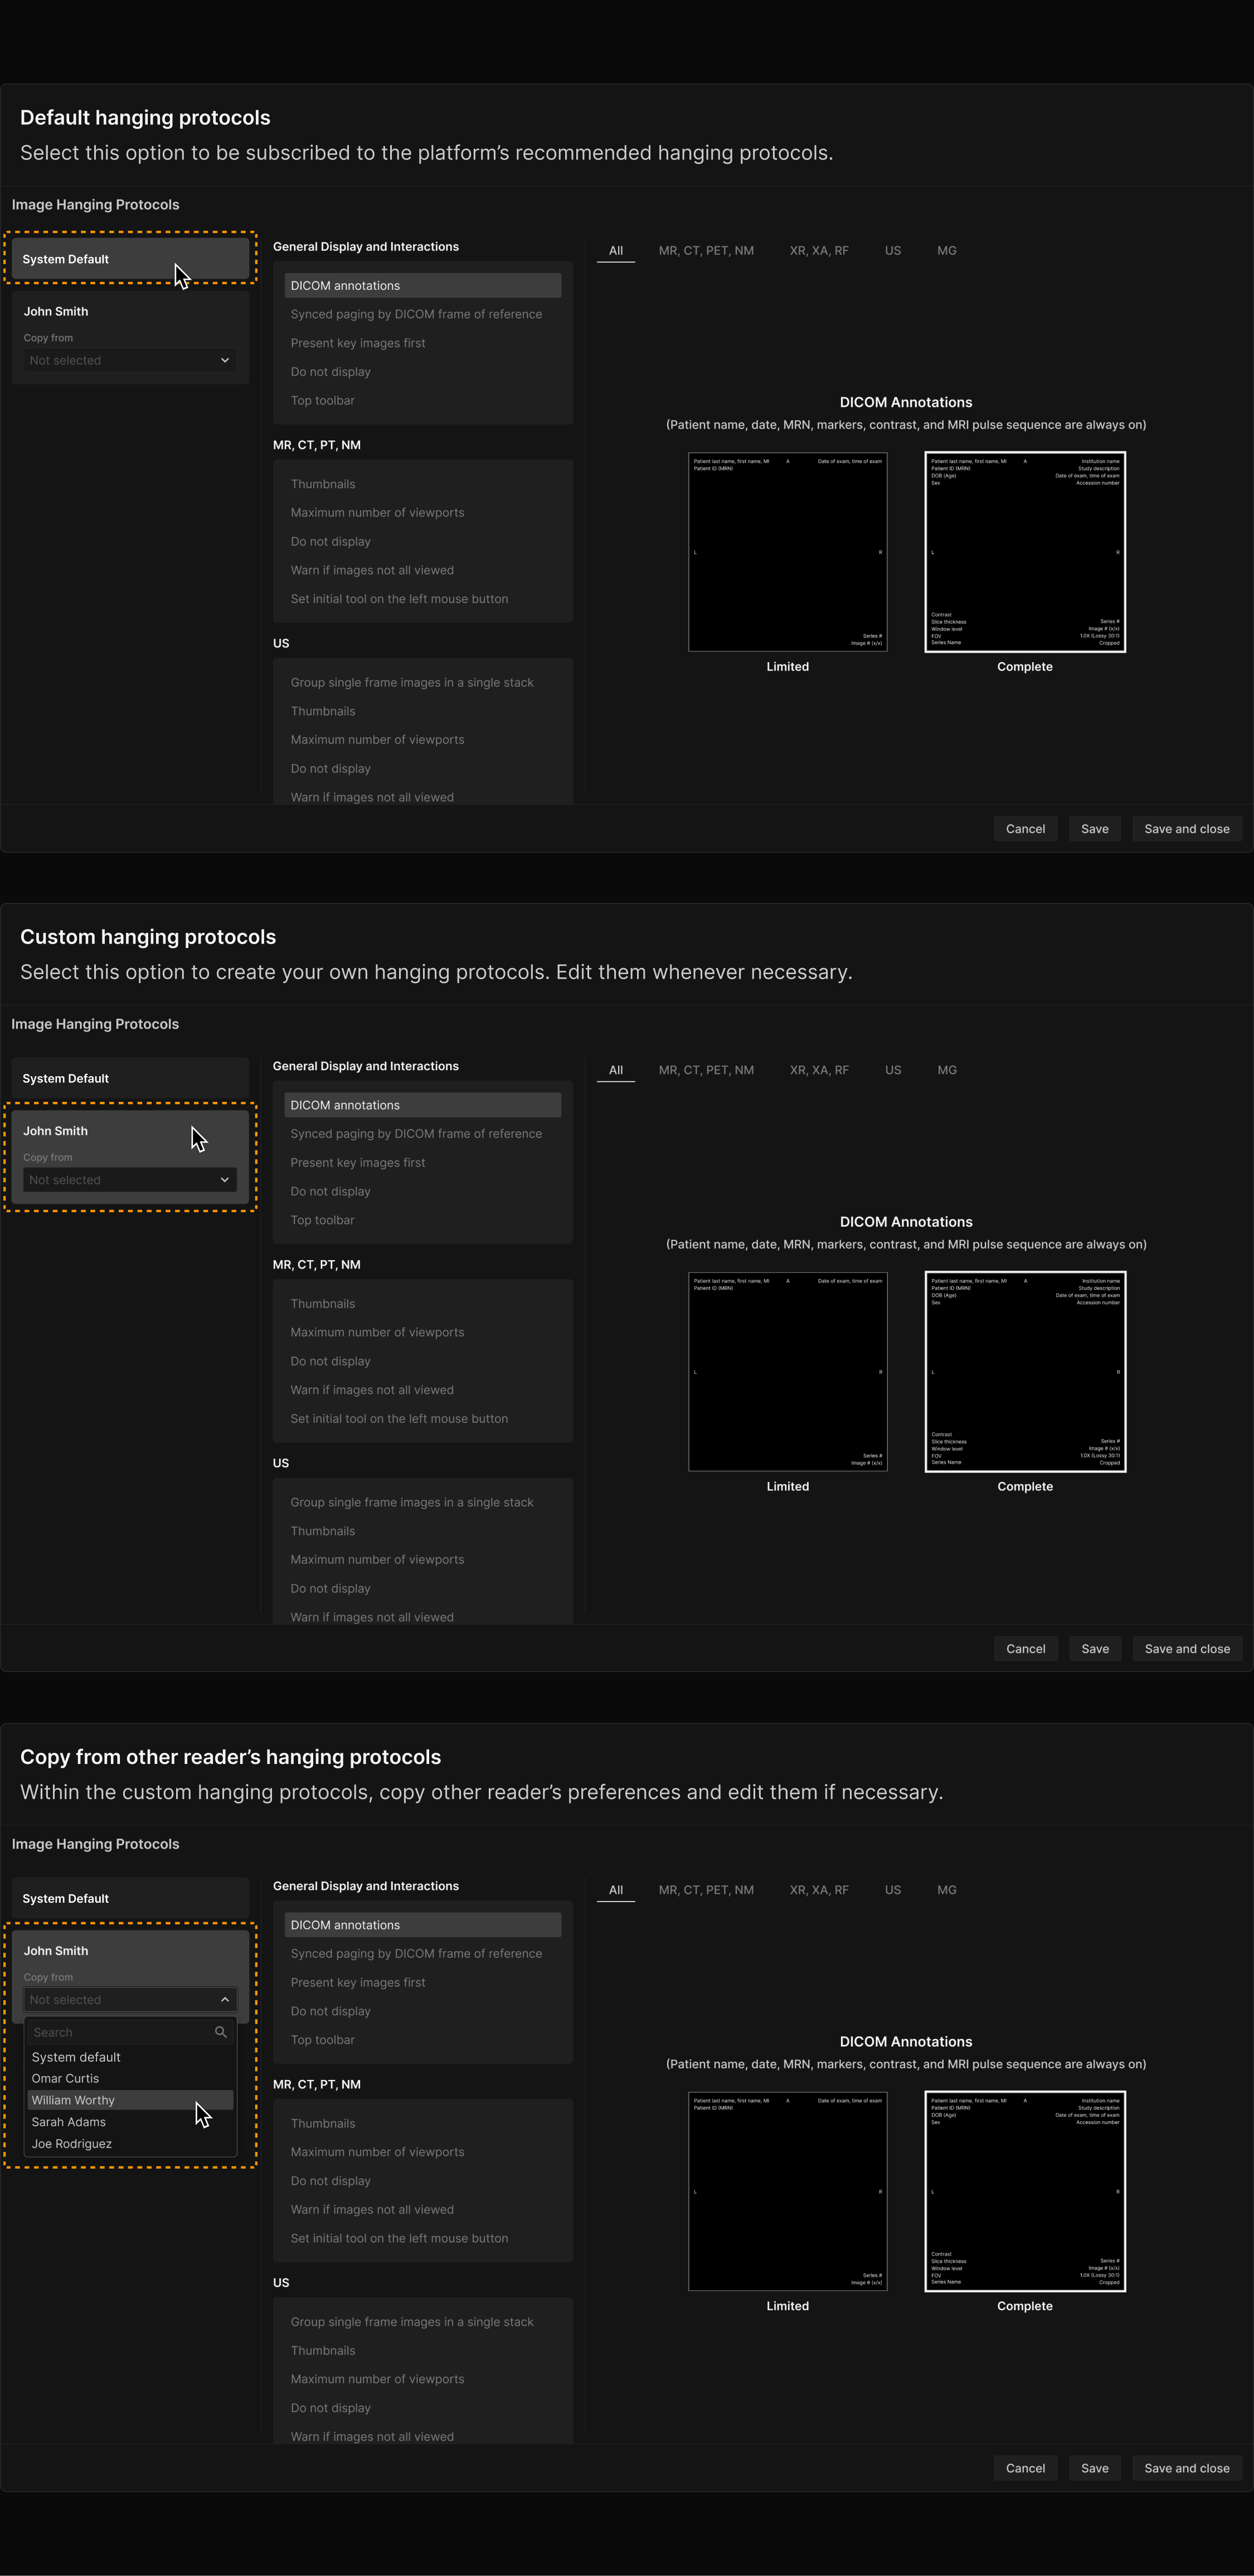Viewport: 1254px width, 2576px height.
Task: Switch to All tab in Default hanging protocols panel
Action: click(616, 251)
